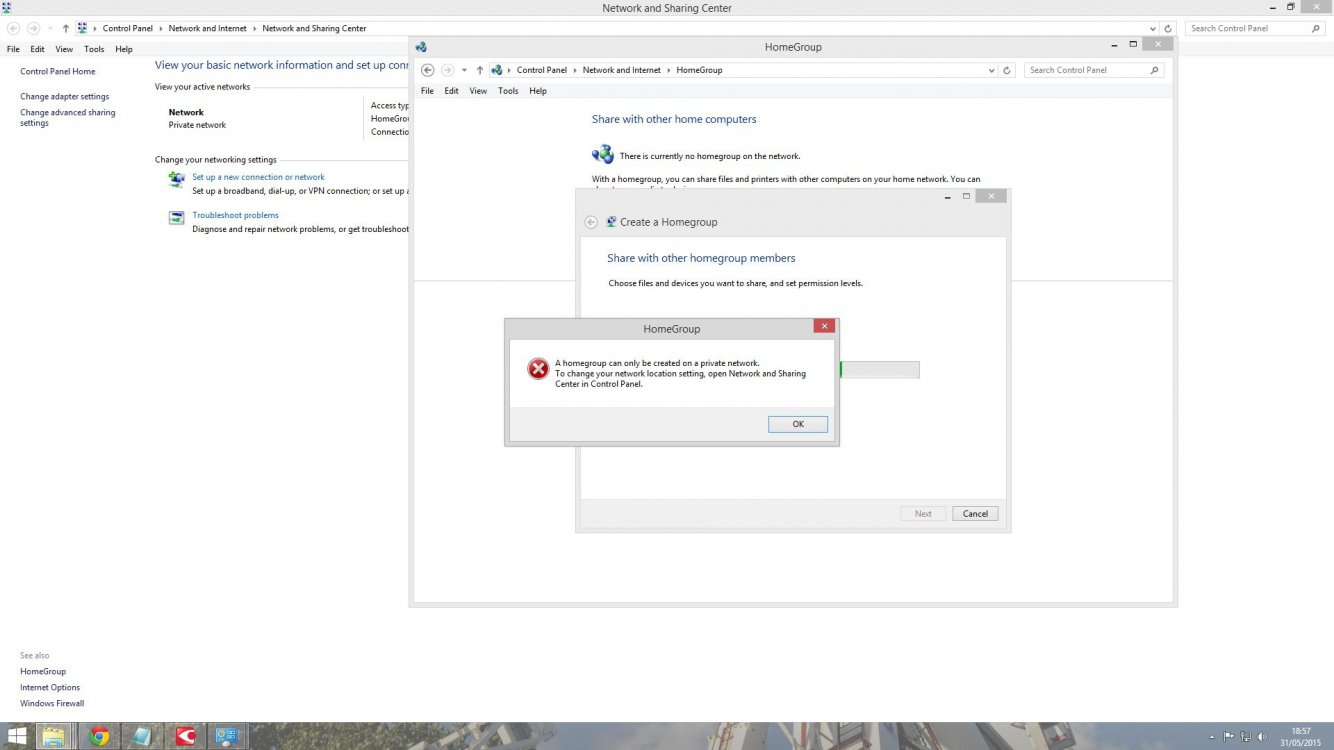Viewport: 1334px width, 750px height.
Task: Open the Control Panel taskbar icon
Action: [x=226, y=737]
